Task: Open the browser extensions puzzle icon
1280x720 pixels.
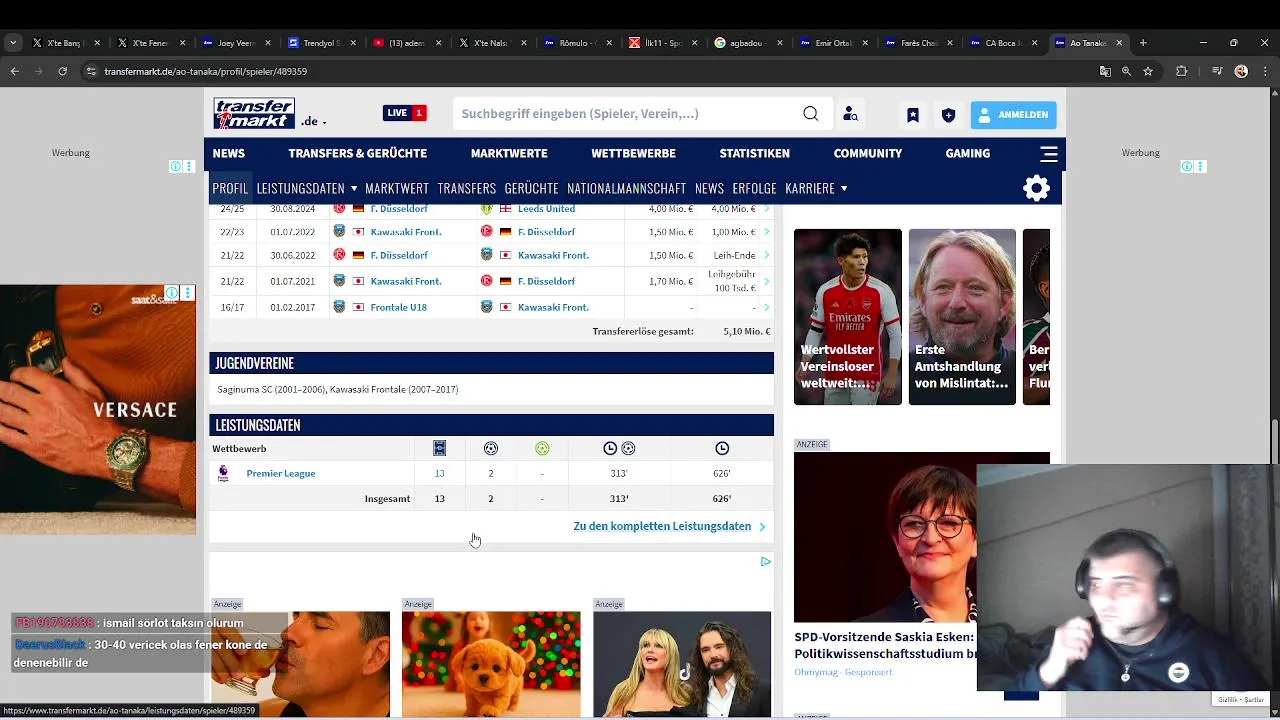Action: (x=1181, y=71)
